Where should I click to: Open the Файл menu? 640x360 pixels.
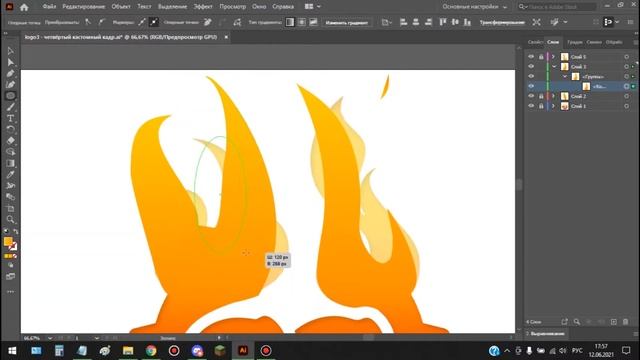click(49, 7)
